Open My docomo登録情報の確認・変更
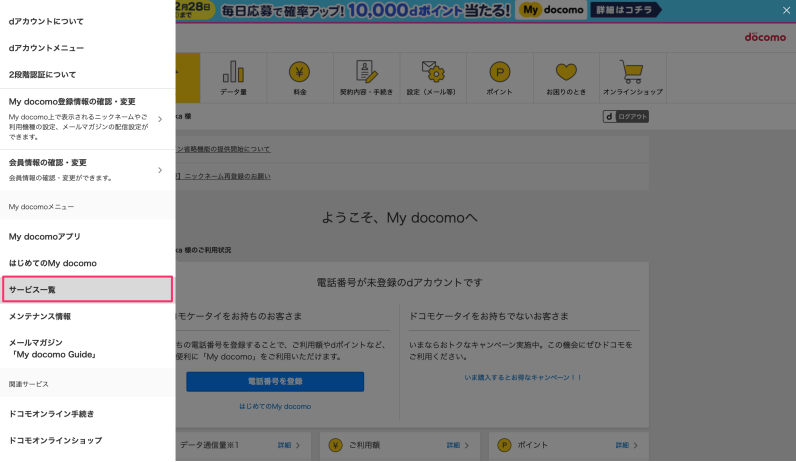The width and height of the screenshot is (796, 462). 87,119
